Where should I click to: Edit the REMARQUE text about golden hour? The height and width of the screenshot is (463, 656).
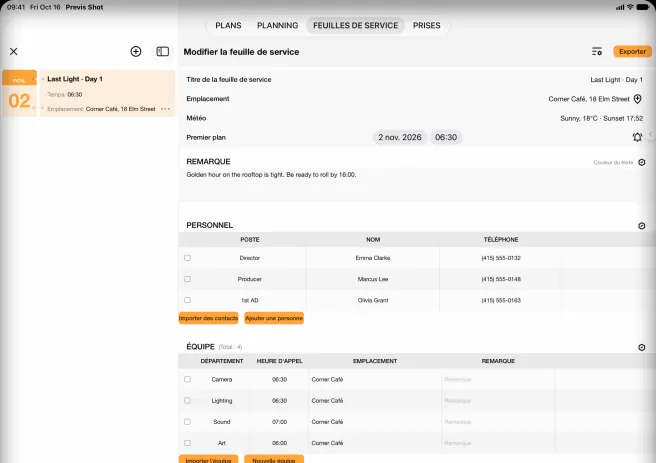point(271,175)
